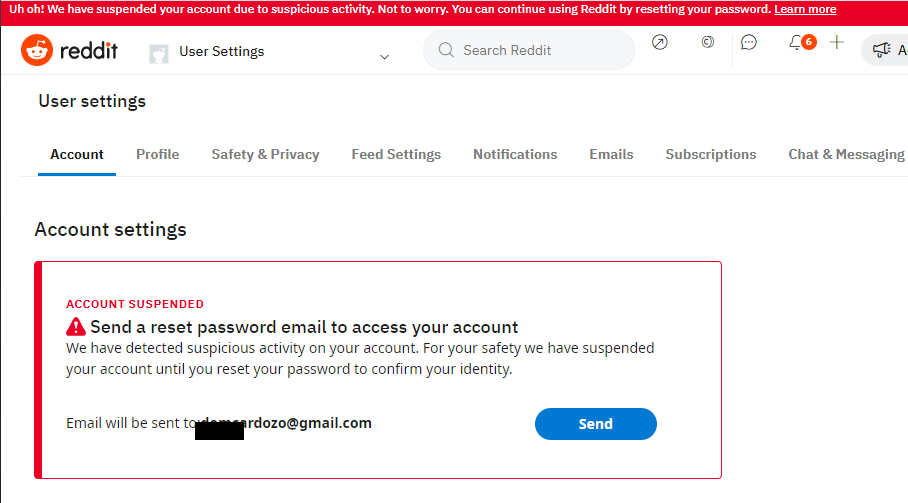Expand the User Settings dropdown chevron
This screenshot has height=503, width=908.
point(384,57)
